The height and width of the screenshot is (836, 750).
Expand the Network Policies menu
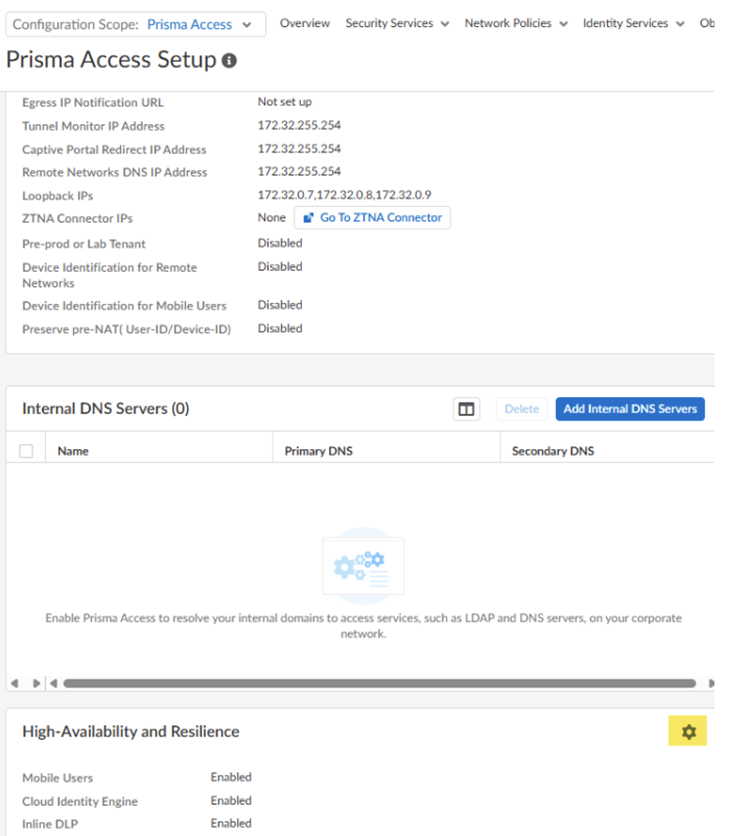click(x=516, y=23)
